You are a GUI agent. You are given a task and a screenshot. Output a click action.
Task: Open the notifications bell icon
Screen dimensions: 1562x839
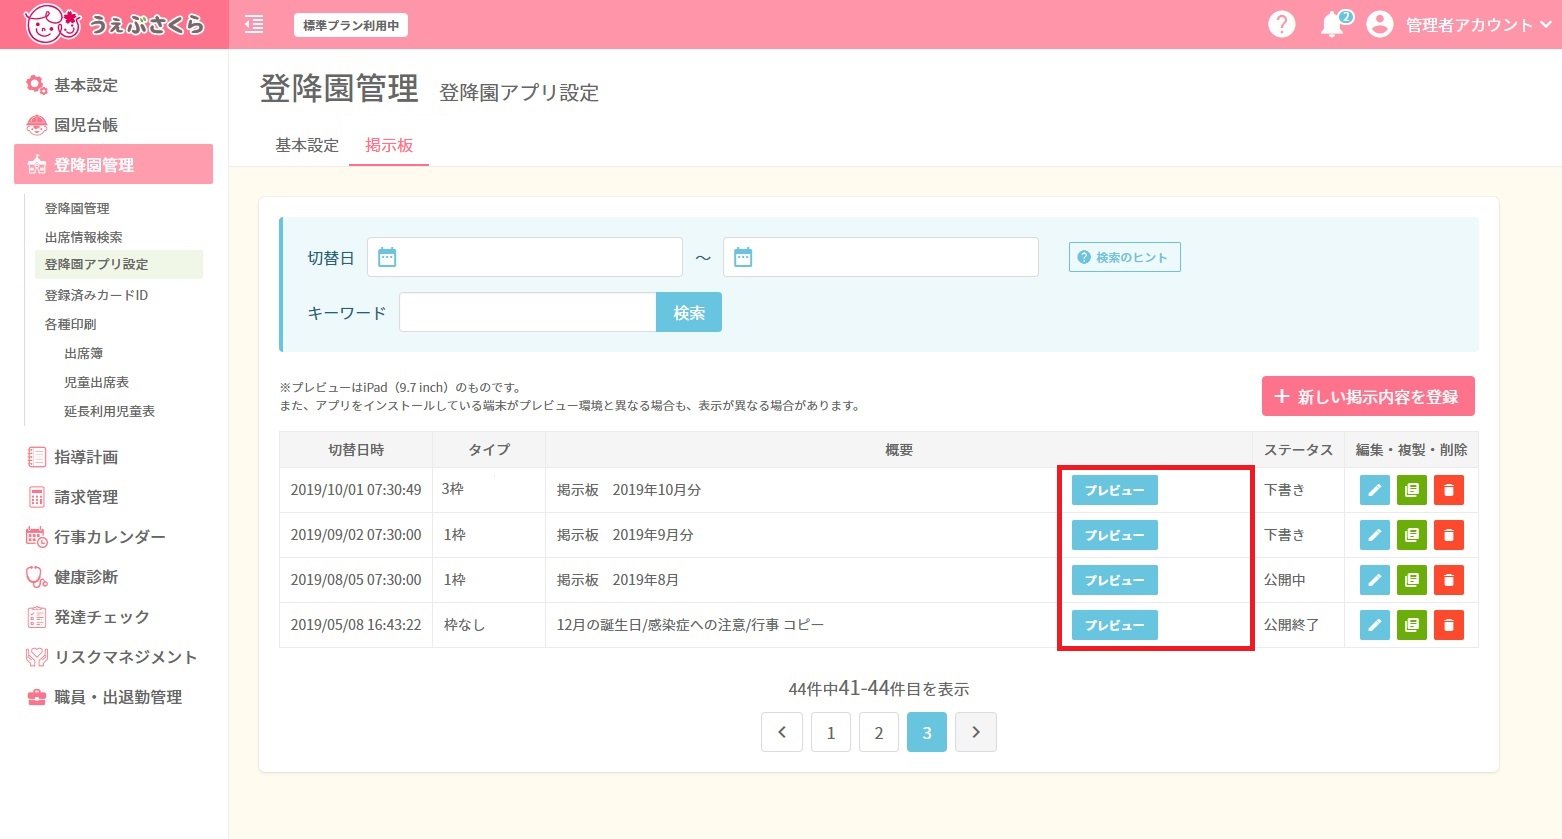point(1332,25)
